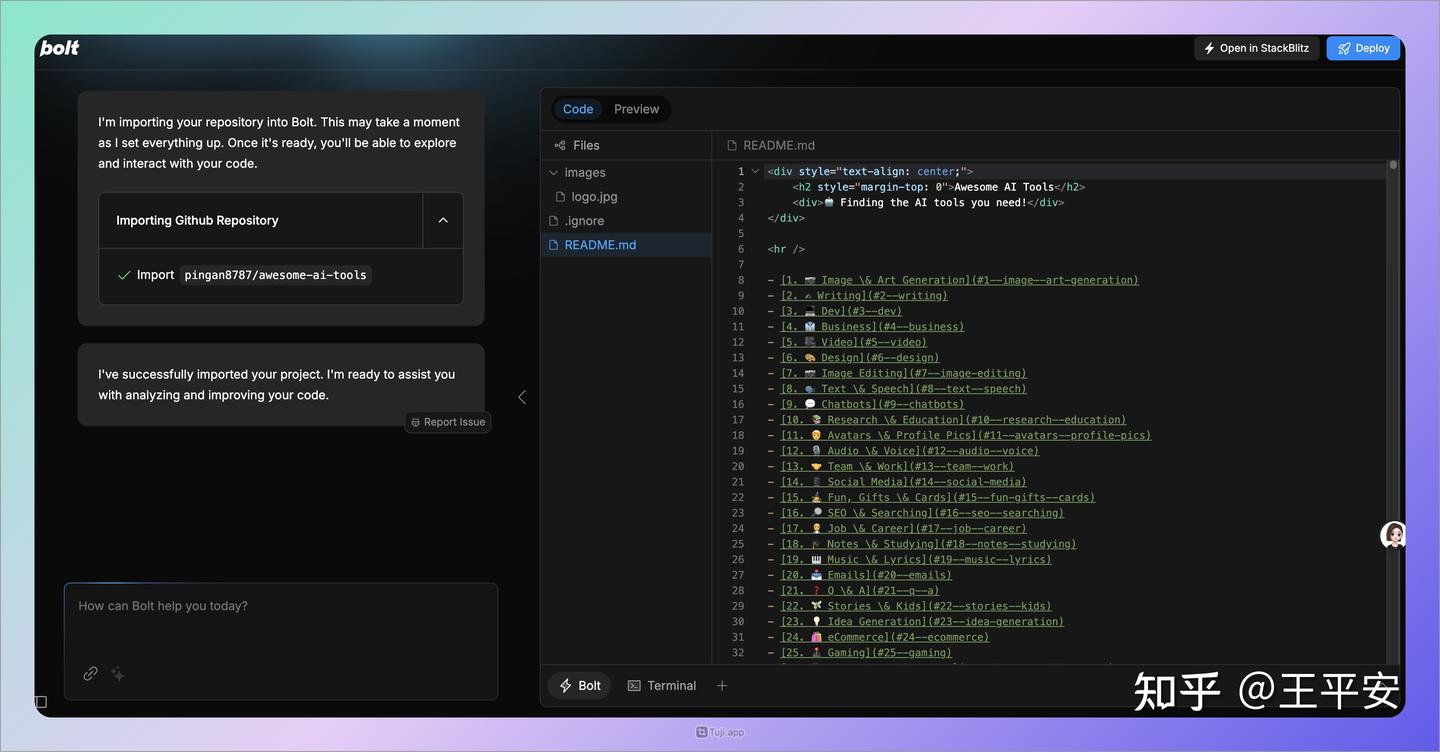Add a new terminal with the plus icon
This screenshot has width=1440, height=752.
(722, 686)
